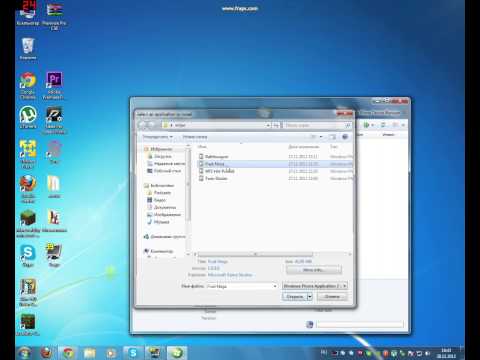Image resolution: width=480 pixels, height=360 pixels.
Task: Switch to Chrome on the taskbar
Action: point(68,353)
